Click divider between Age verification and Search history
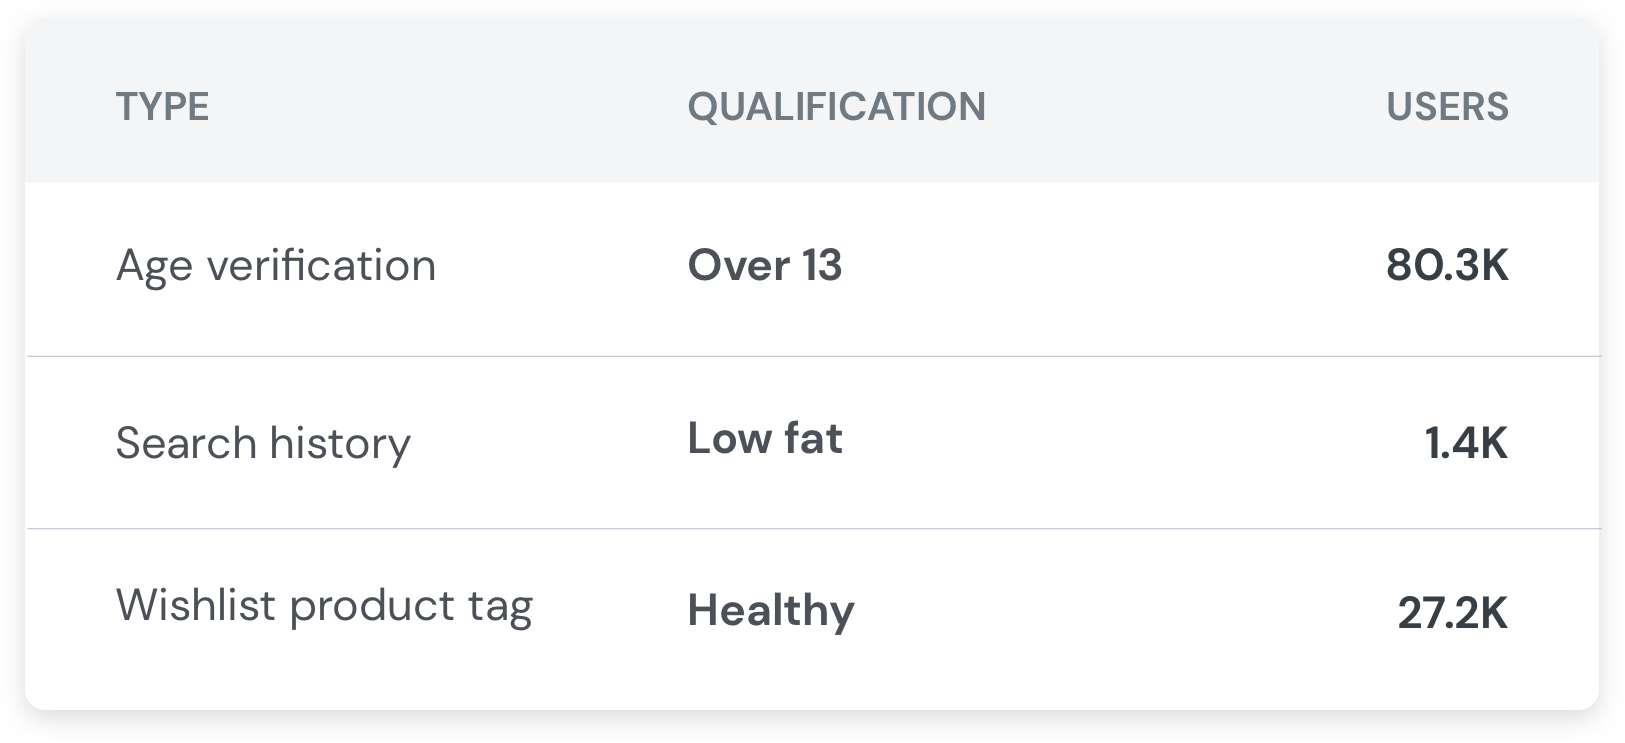The image size is (1625, 743). tap(812, 356)
